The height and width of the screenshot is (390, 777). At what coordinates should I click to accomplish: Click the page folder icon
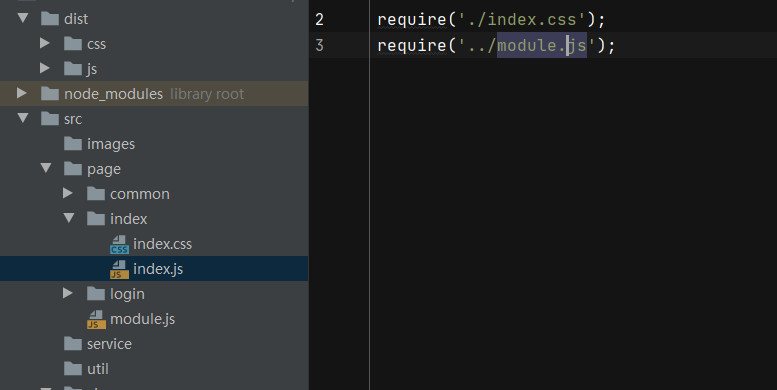[73, 168]
